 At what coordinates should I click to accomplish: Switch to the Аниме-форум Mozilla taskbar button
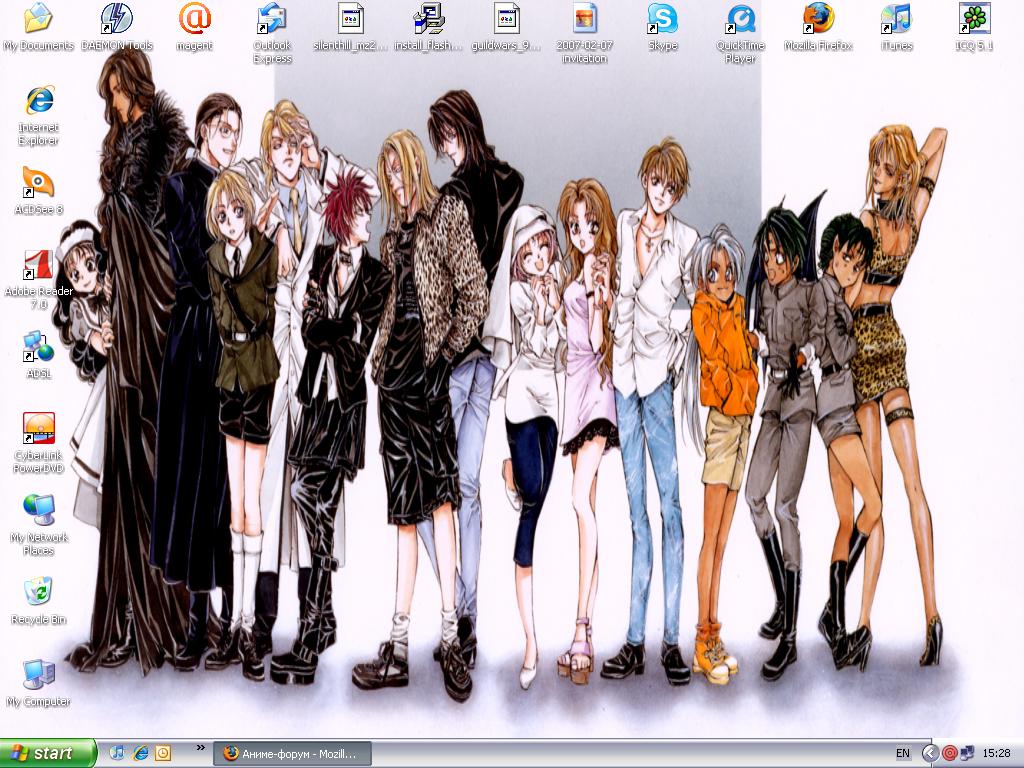293,754
